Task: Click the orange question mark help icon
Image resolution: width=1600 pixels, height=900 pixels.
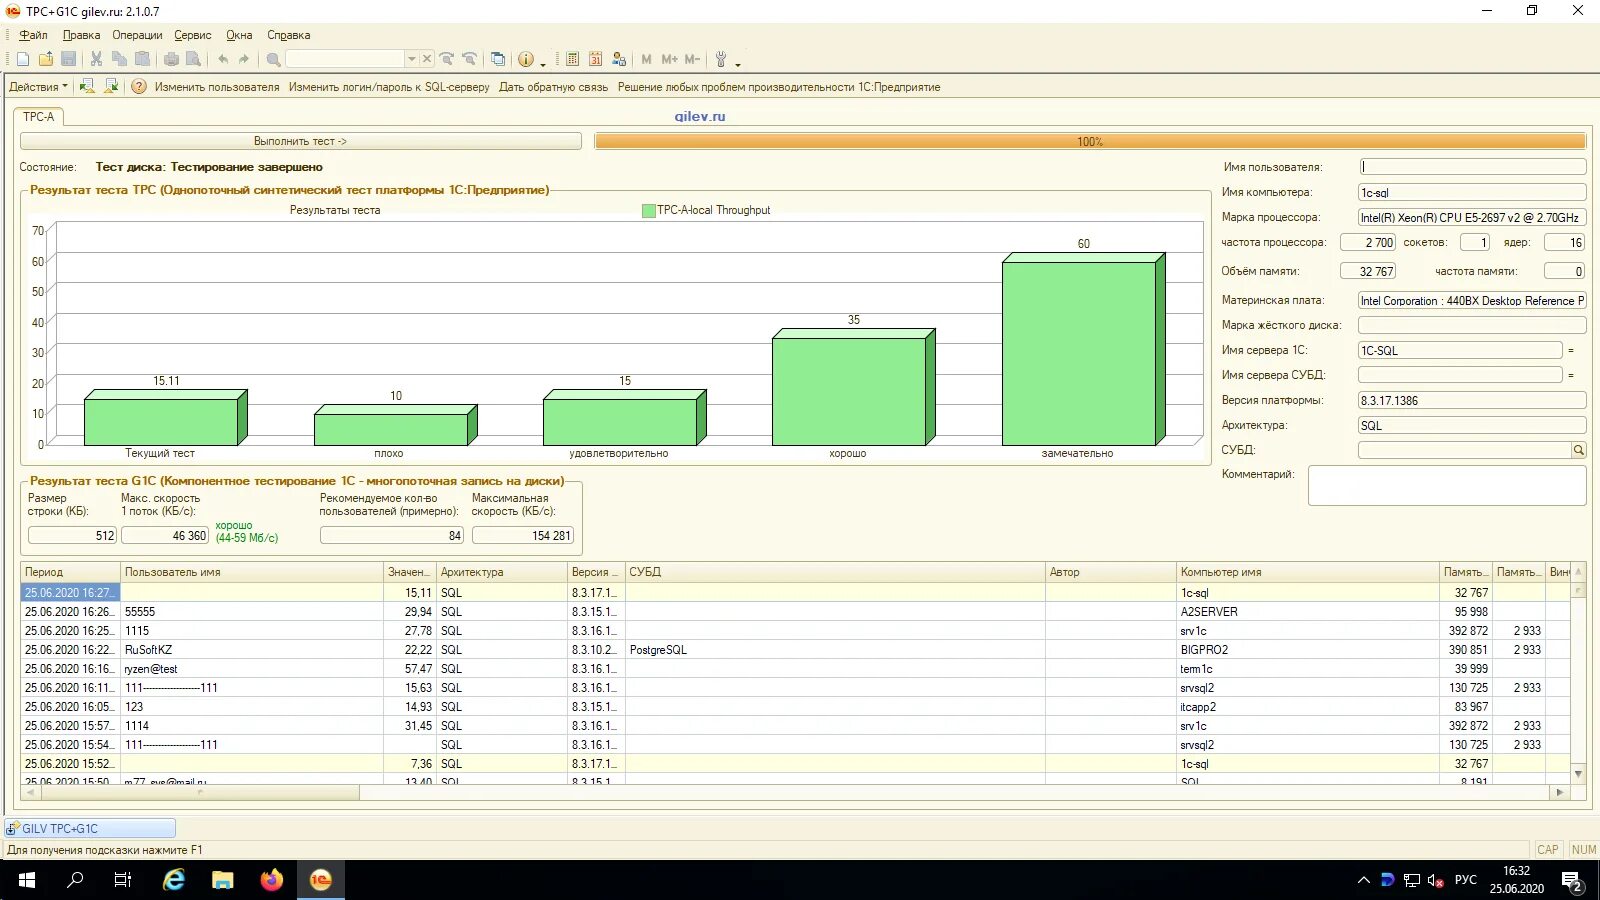Action: click(139, 87)
